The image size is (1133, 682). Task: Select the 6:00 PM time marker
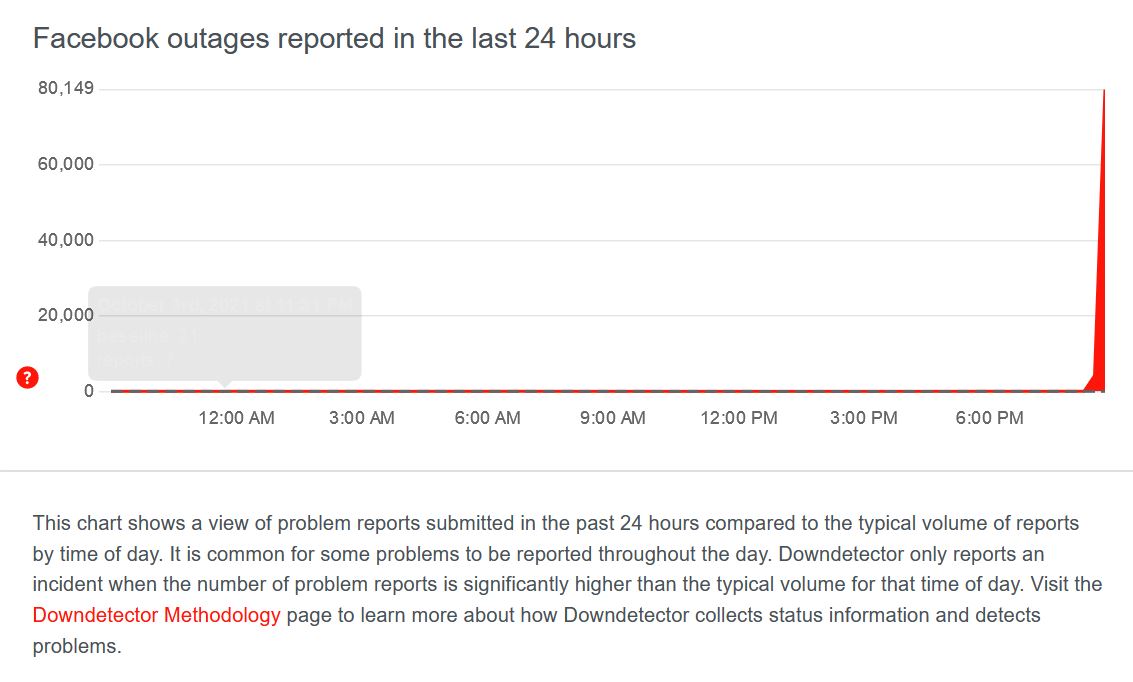989,418
